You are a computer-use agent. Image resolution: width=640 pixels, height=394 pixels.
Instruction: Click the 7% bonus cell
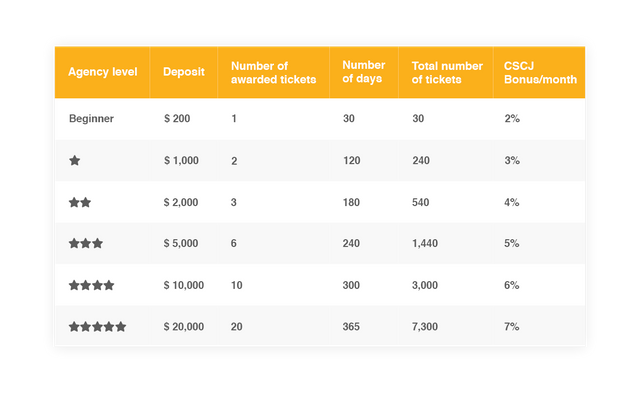511,327
